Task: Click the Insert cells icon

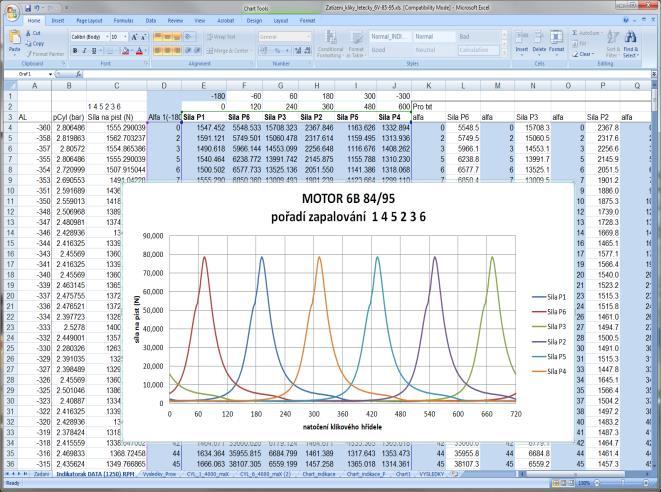Action: point(522,43)
